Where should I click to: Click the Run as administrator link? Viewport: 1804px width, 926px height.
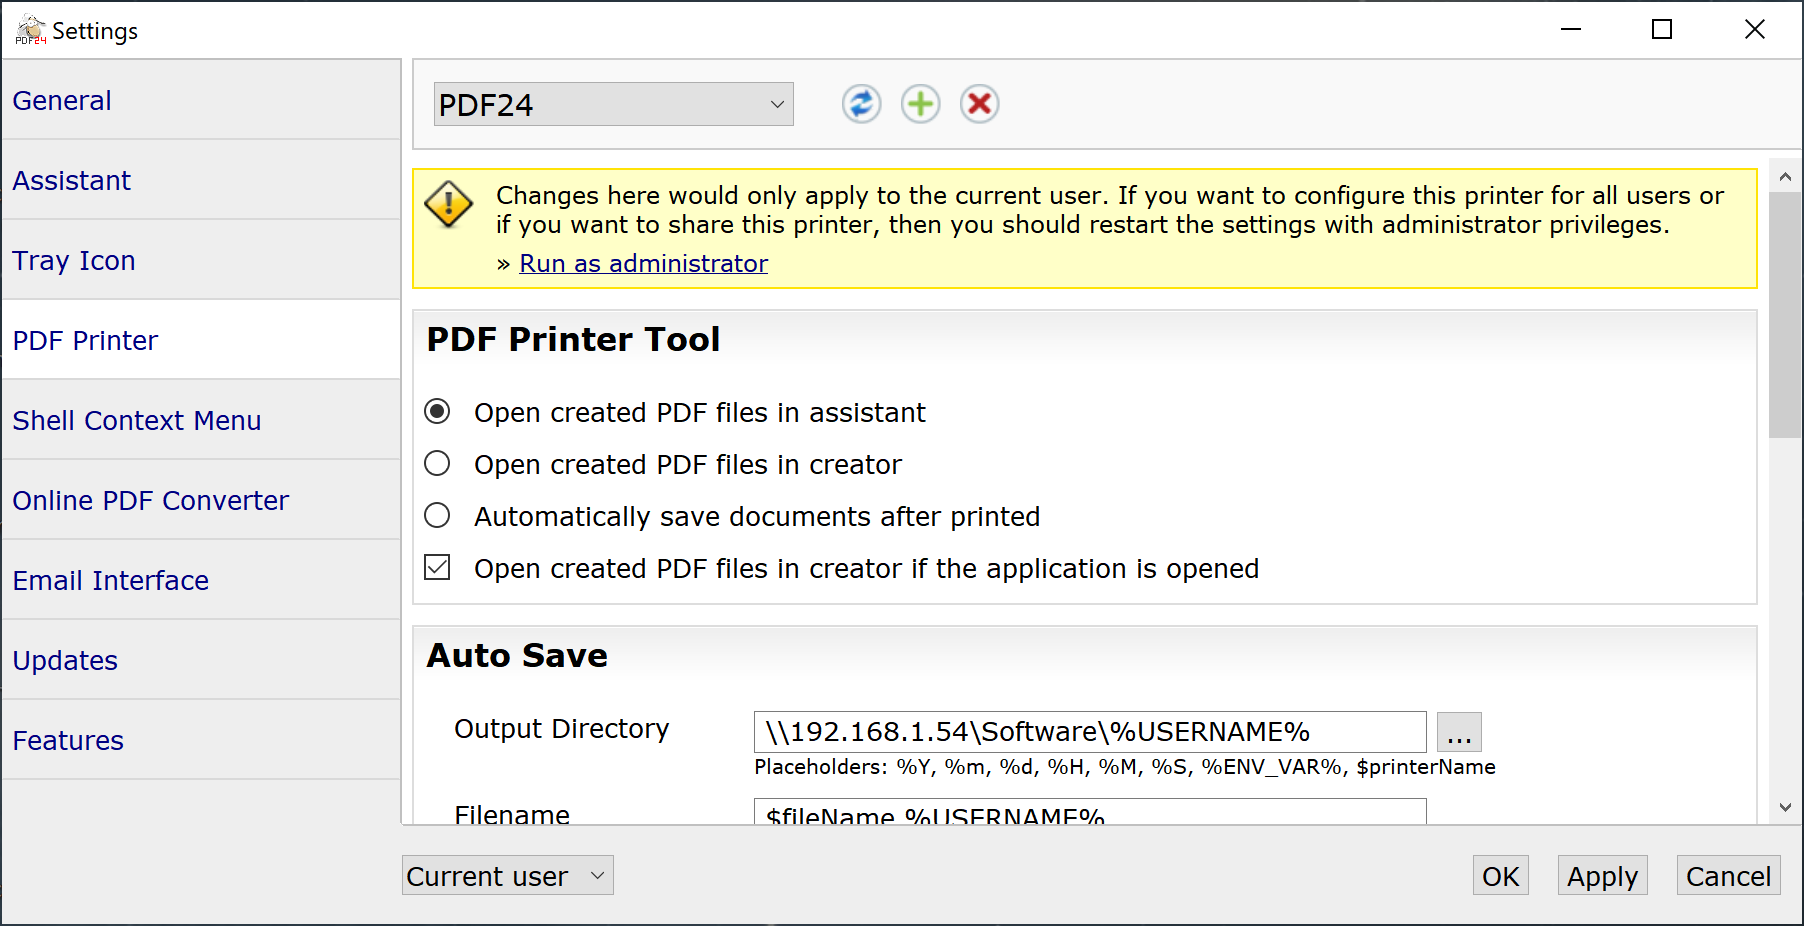(x=643, y=263)
